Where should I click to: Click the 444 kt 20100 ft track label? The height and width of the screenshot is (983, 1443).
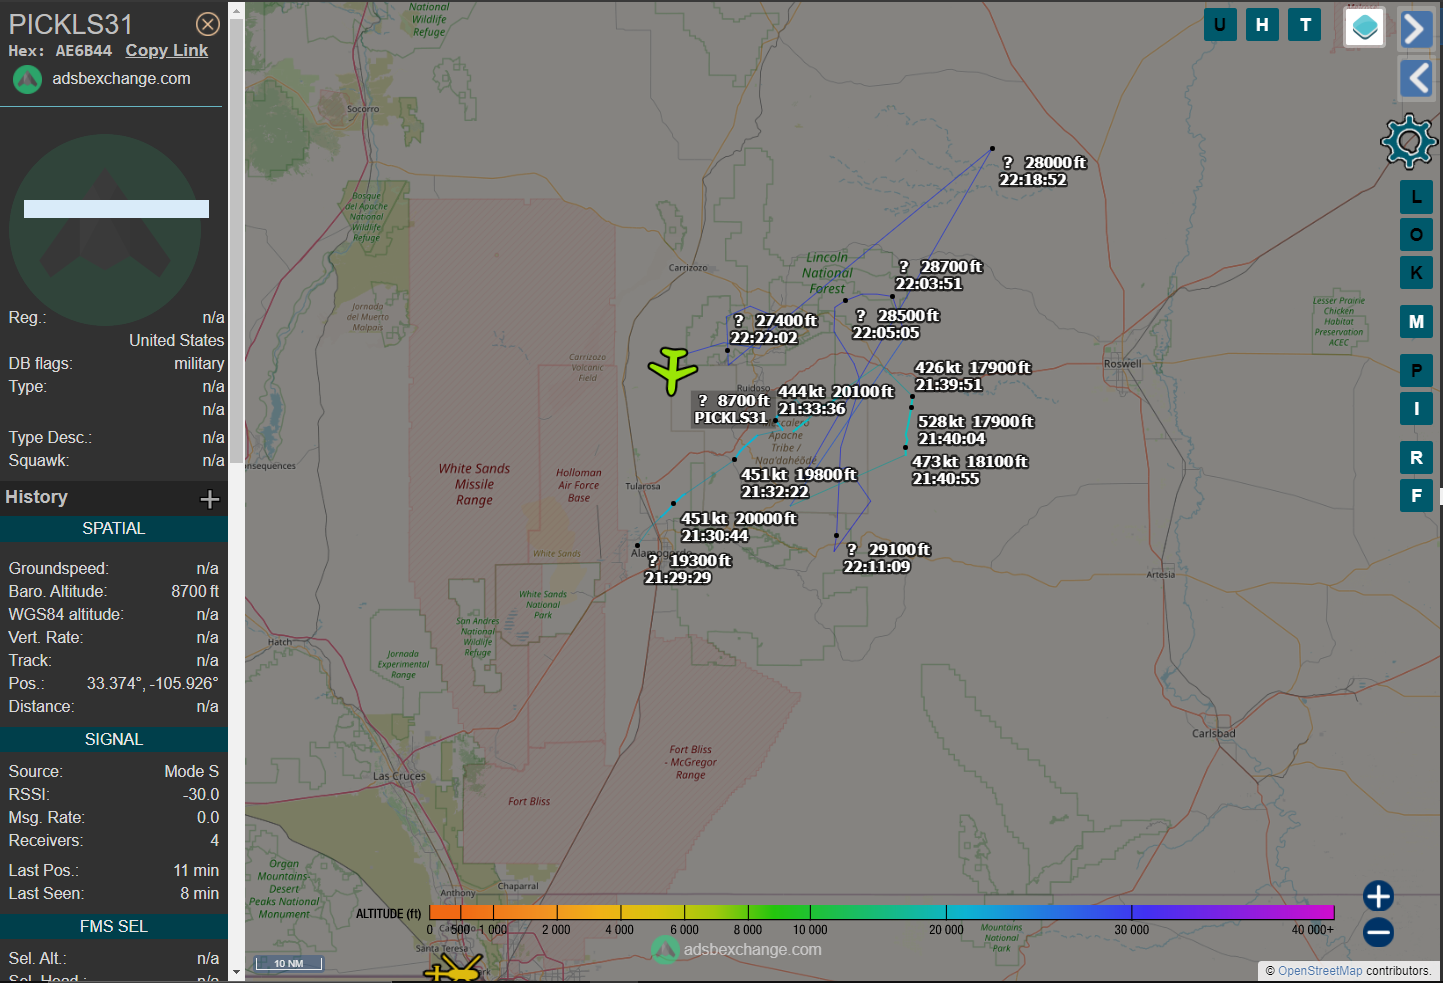click(836, 400)
